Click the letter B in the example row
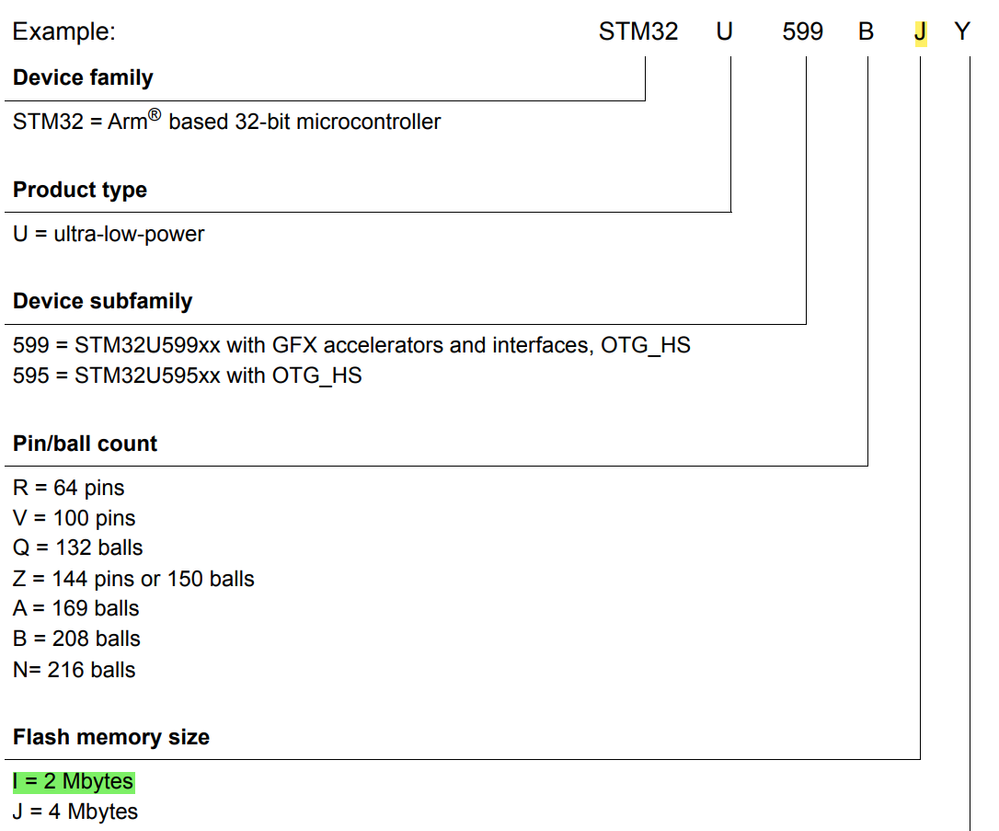999x831 pixels. [866, 31]
